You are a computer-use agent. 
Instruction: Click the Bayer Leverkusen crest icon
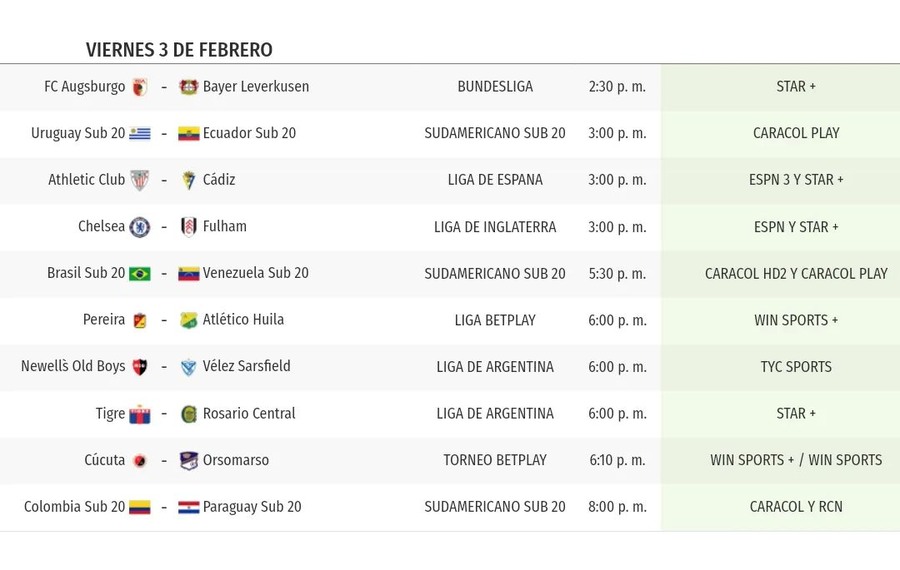(x=188, y=87)
